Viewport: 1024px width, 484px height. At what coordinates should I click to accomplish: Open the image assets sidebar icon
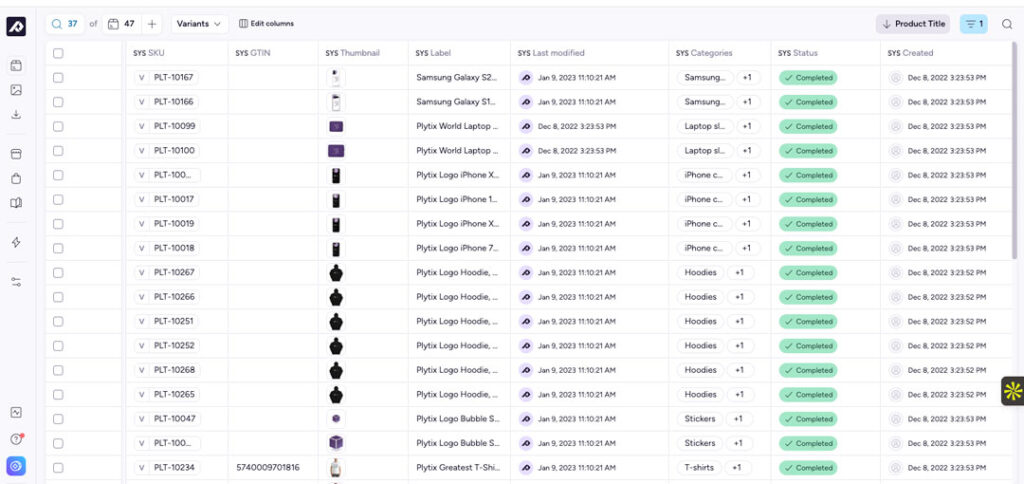16,90
